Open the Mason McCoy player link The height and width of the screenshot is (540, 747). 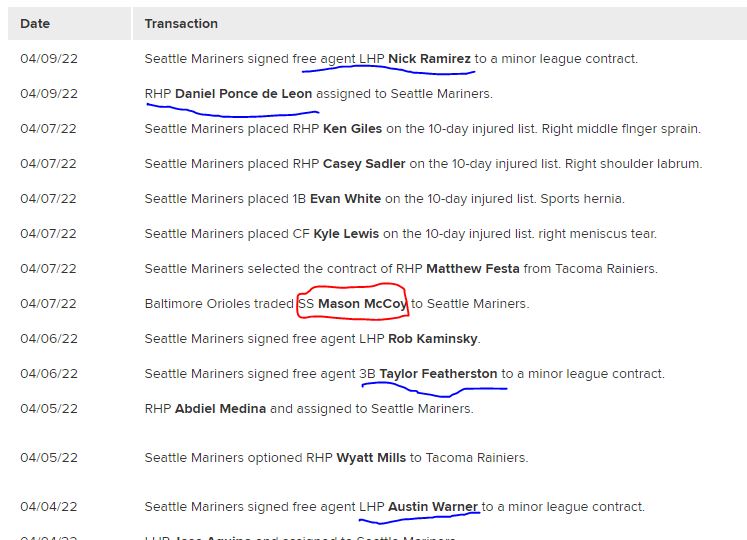(362, 304)
